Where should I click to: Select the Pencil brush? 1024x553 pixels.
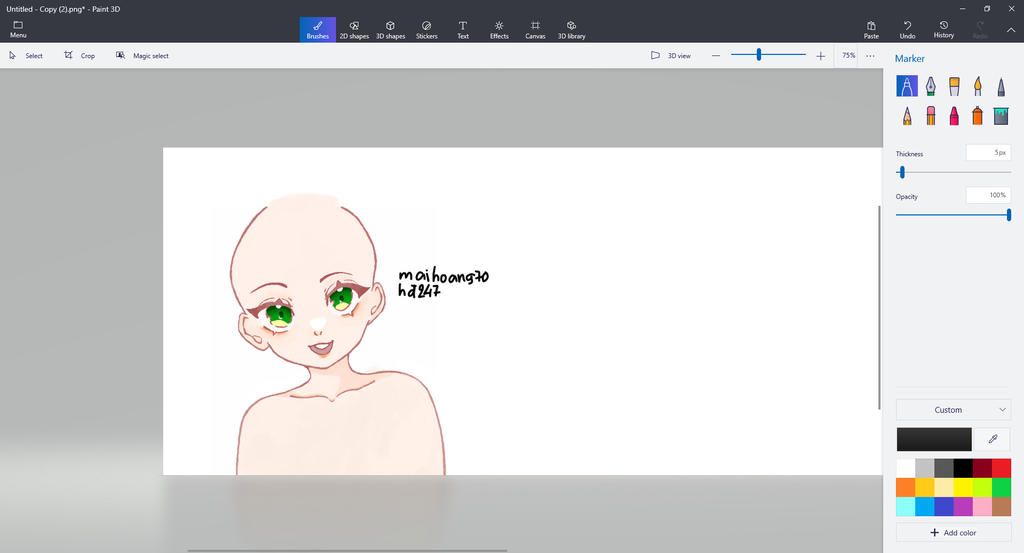[x=906, y=116]
